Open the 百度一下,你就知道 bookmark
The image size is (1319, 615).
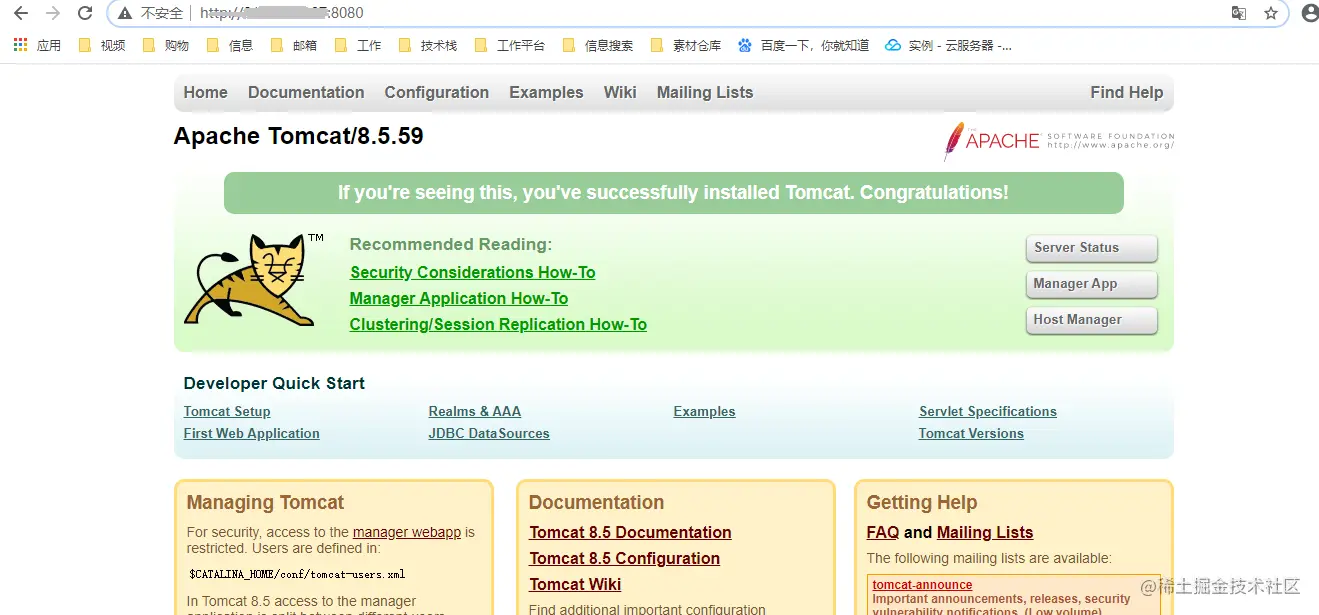[x=804, y=45]
